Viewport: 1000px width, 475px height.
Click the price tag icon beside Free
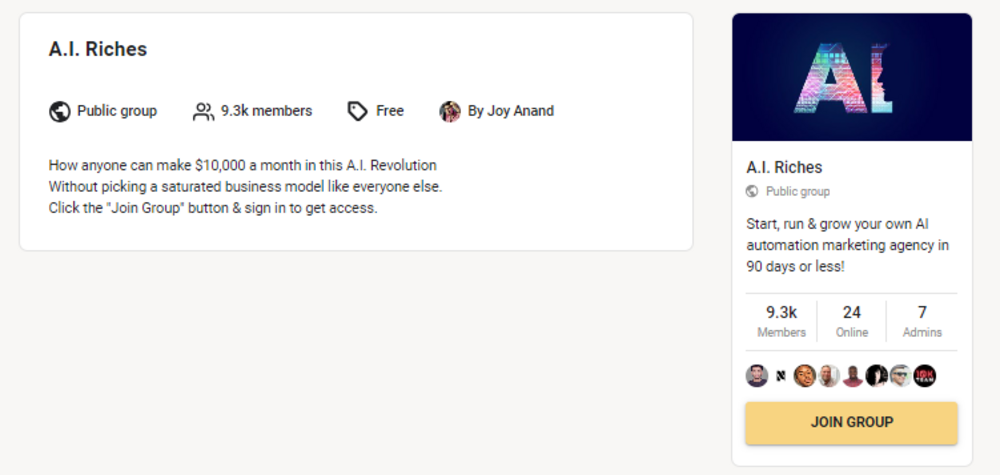[x=357, y=112]
